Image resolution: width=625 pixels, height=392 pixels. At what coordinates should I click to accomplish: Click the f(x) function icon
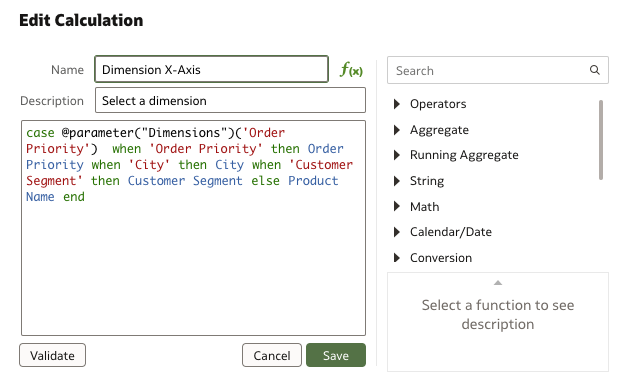pyautogui.click(x=351, y=69)
